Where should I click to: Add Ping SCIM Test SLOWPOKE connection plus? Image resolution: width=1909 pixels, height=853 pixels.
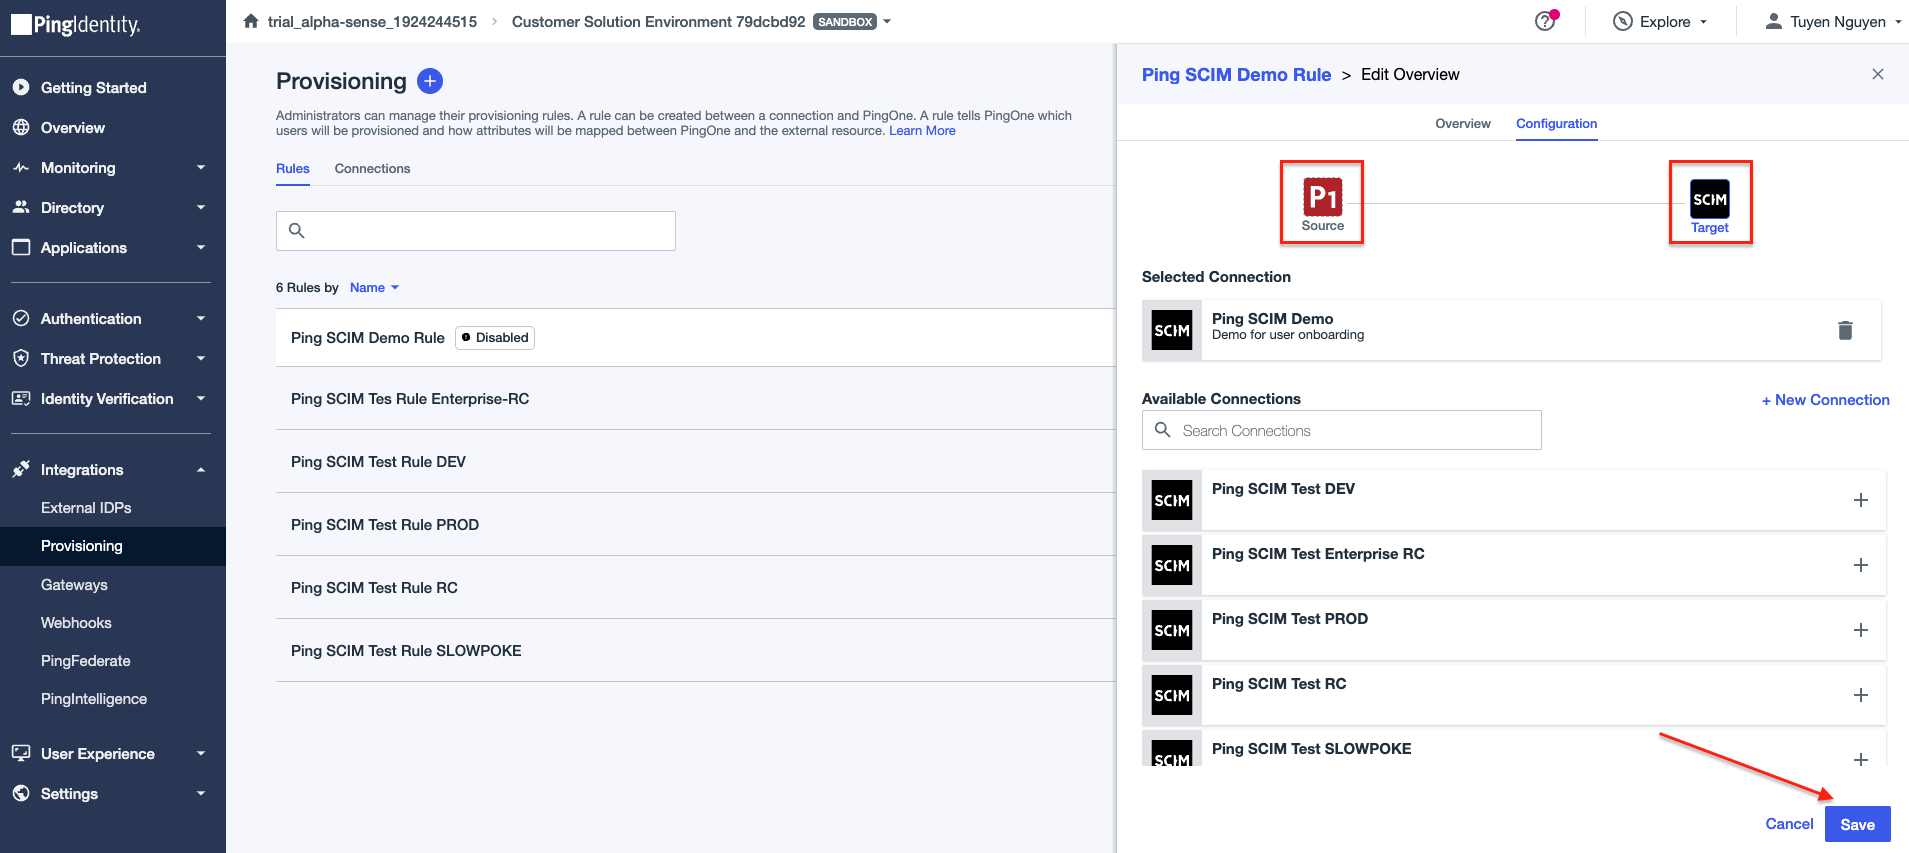pyautogui.click(x=1861, y=759)
